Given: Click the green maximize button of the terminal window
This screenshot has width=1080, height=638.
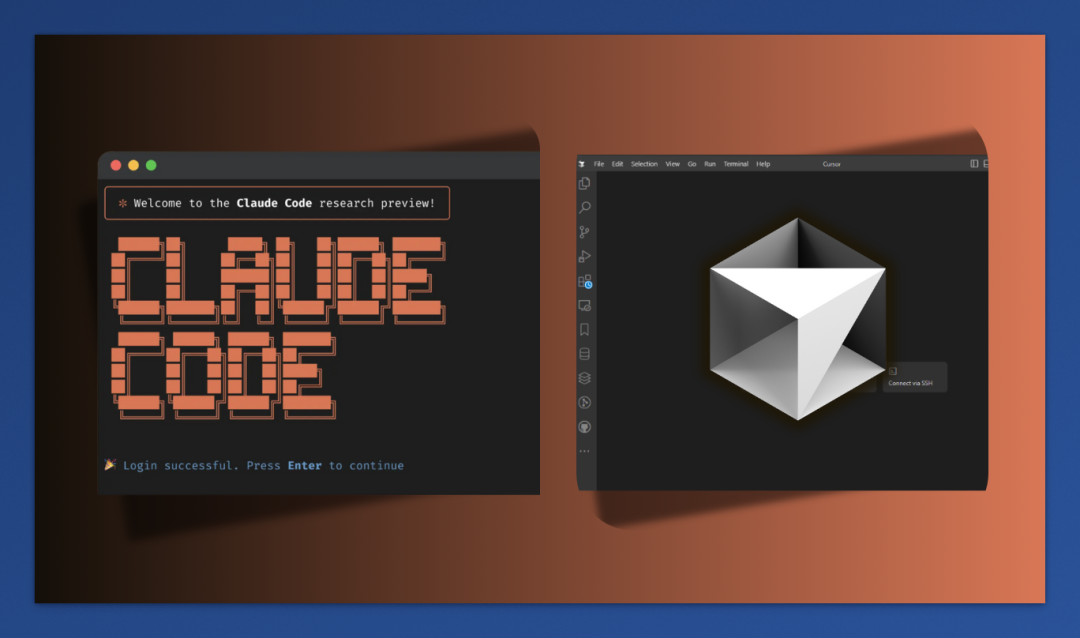Looking at the screenshot, I should [x=151, y=165].
